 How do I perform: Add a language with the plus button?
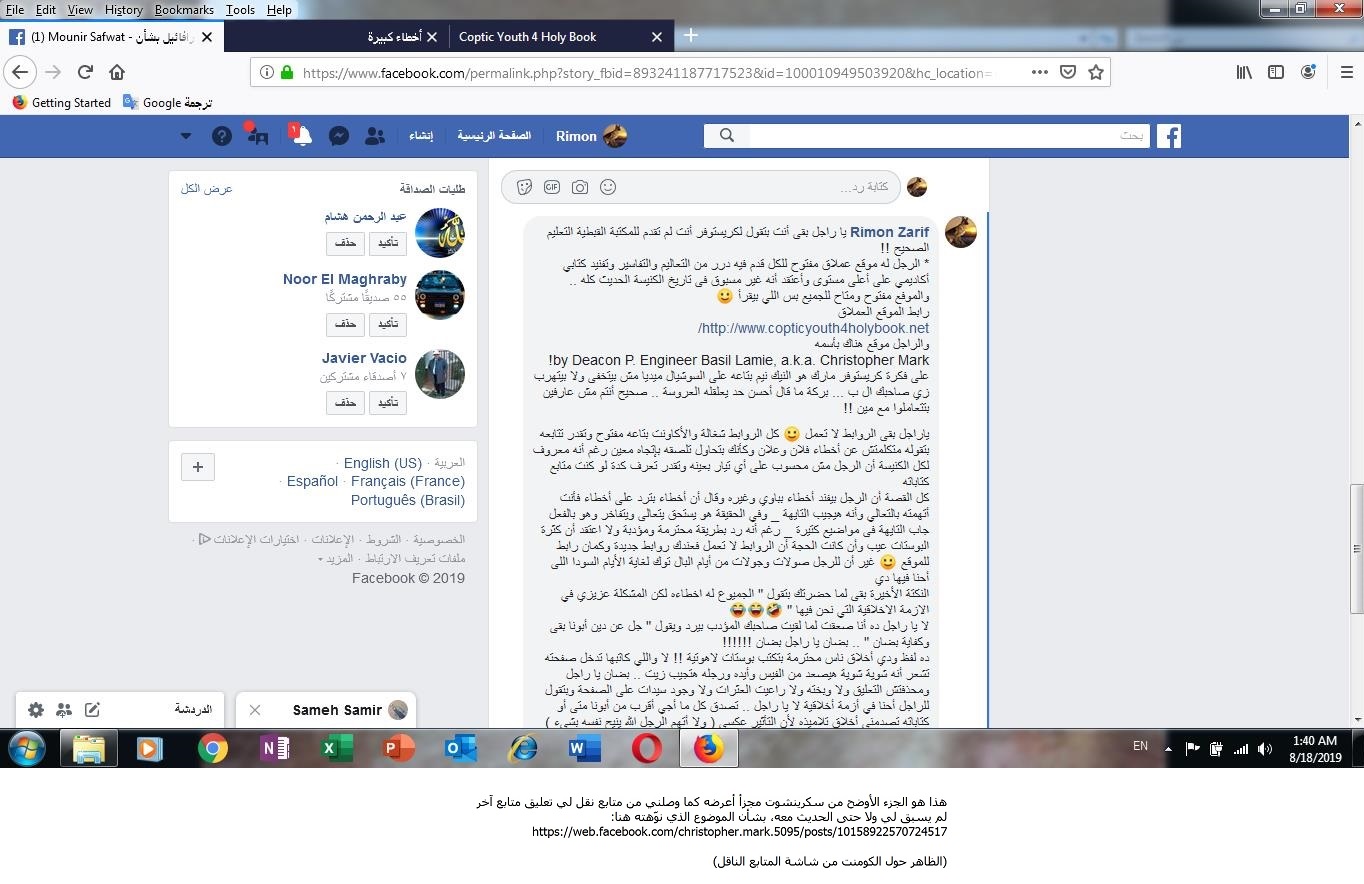pos(198,466)
